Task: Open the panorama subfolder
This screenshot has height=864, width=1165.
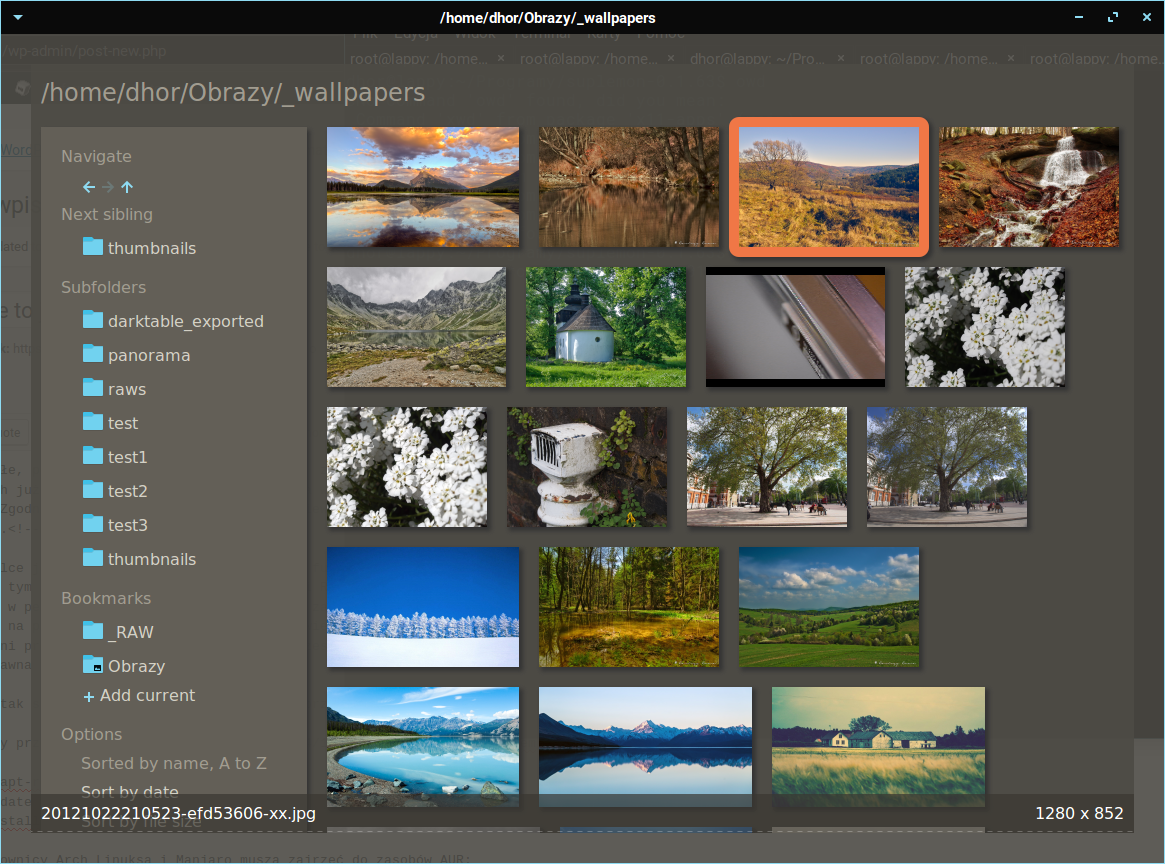Action: 137,355
